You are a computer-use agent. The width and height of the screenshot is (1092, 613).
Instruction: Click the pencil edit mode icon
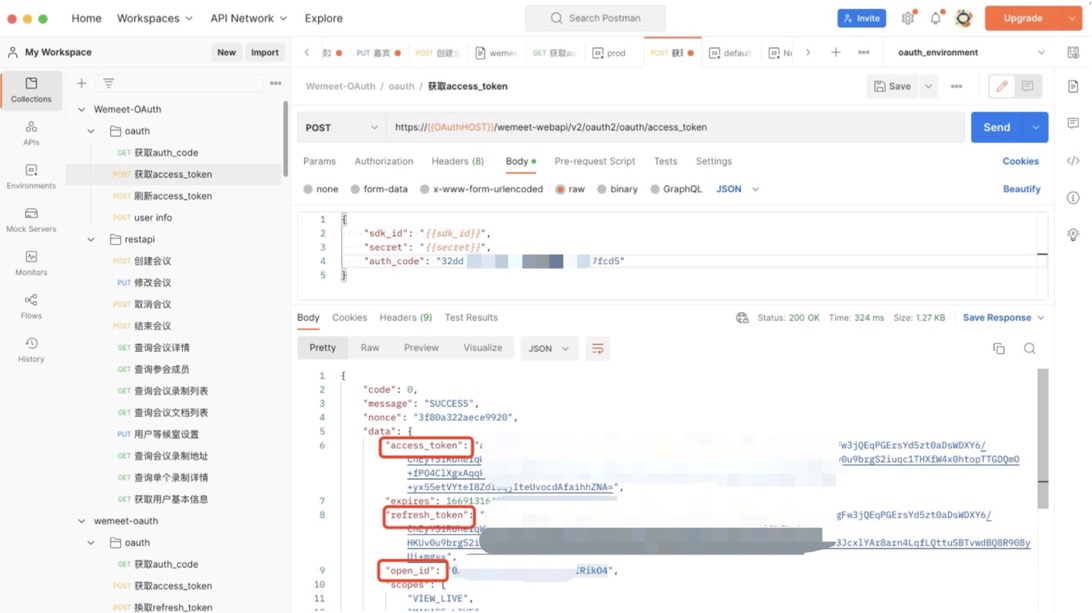1002,86
